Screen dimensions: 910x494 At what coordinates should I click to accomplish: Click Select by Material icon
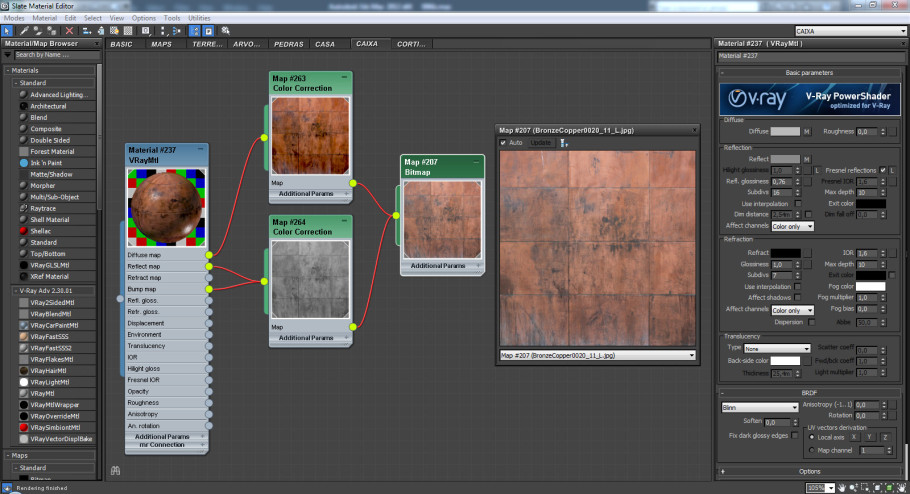tap(226, 31)
